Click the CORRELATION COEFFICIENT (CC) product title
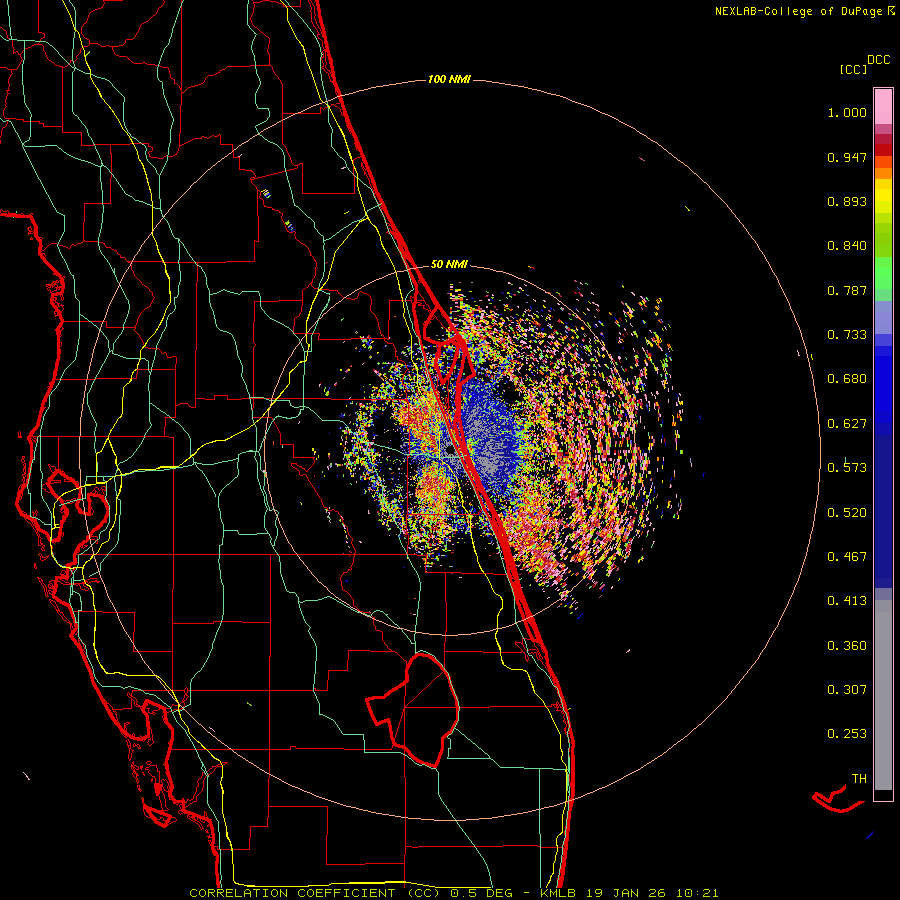The width and height of the screenshot is (900, 900). (315, 893)
